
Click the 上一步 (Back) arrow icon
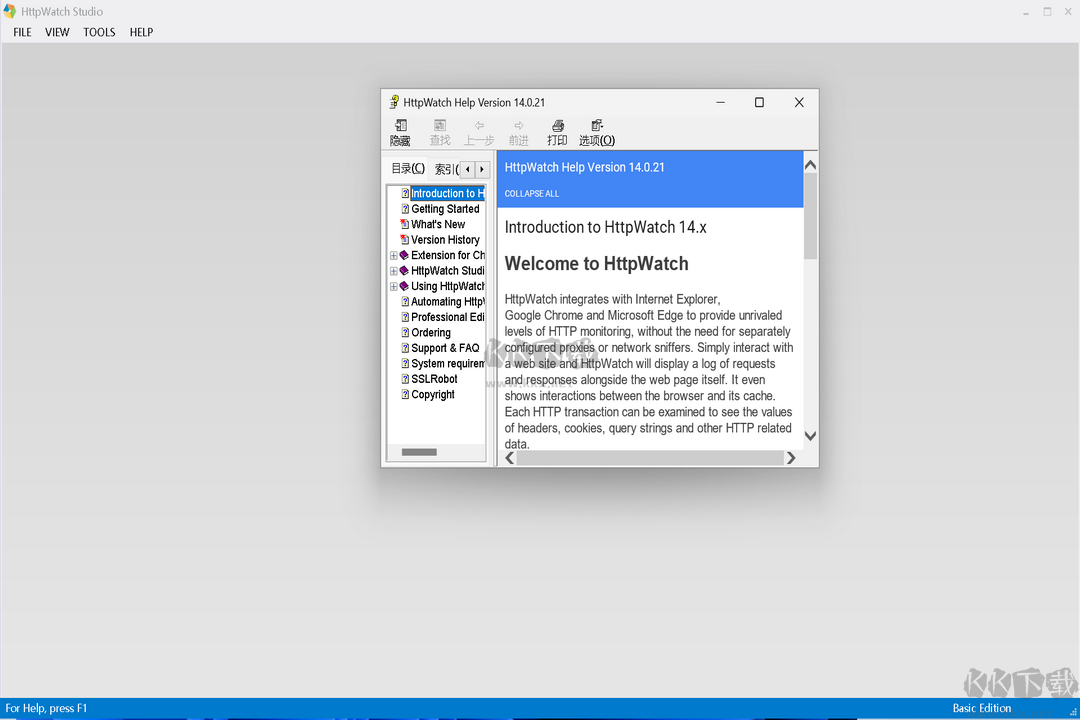tap(479, 125)
